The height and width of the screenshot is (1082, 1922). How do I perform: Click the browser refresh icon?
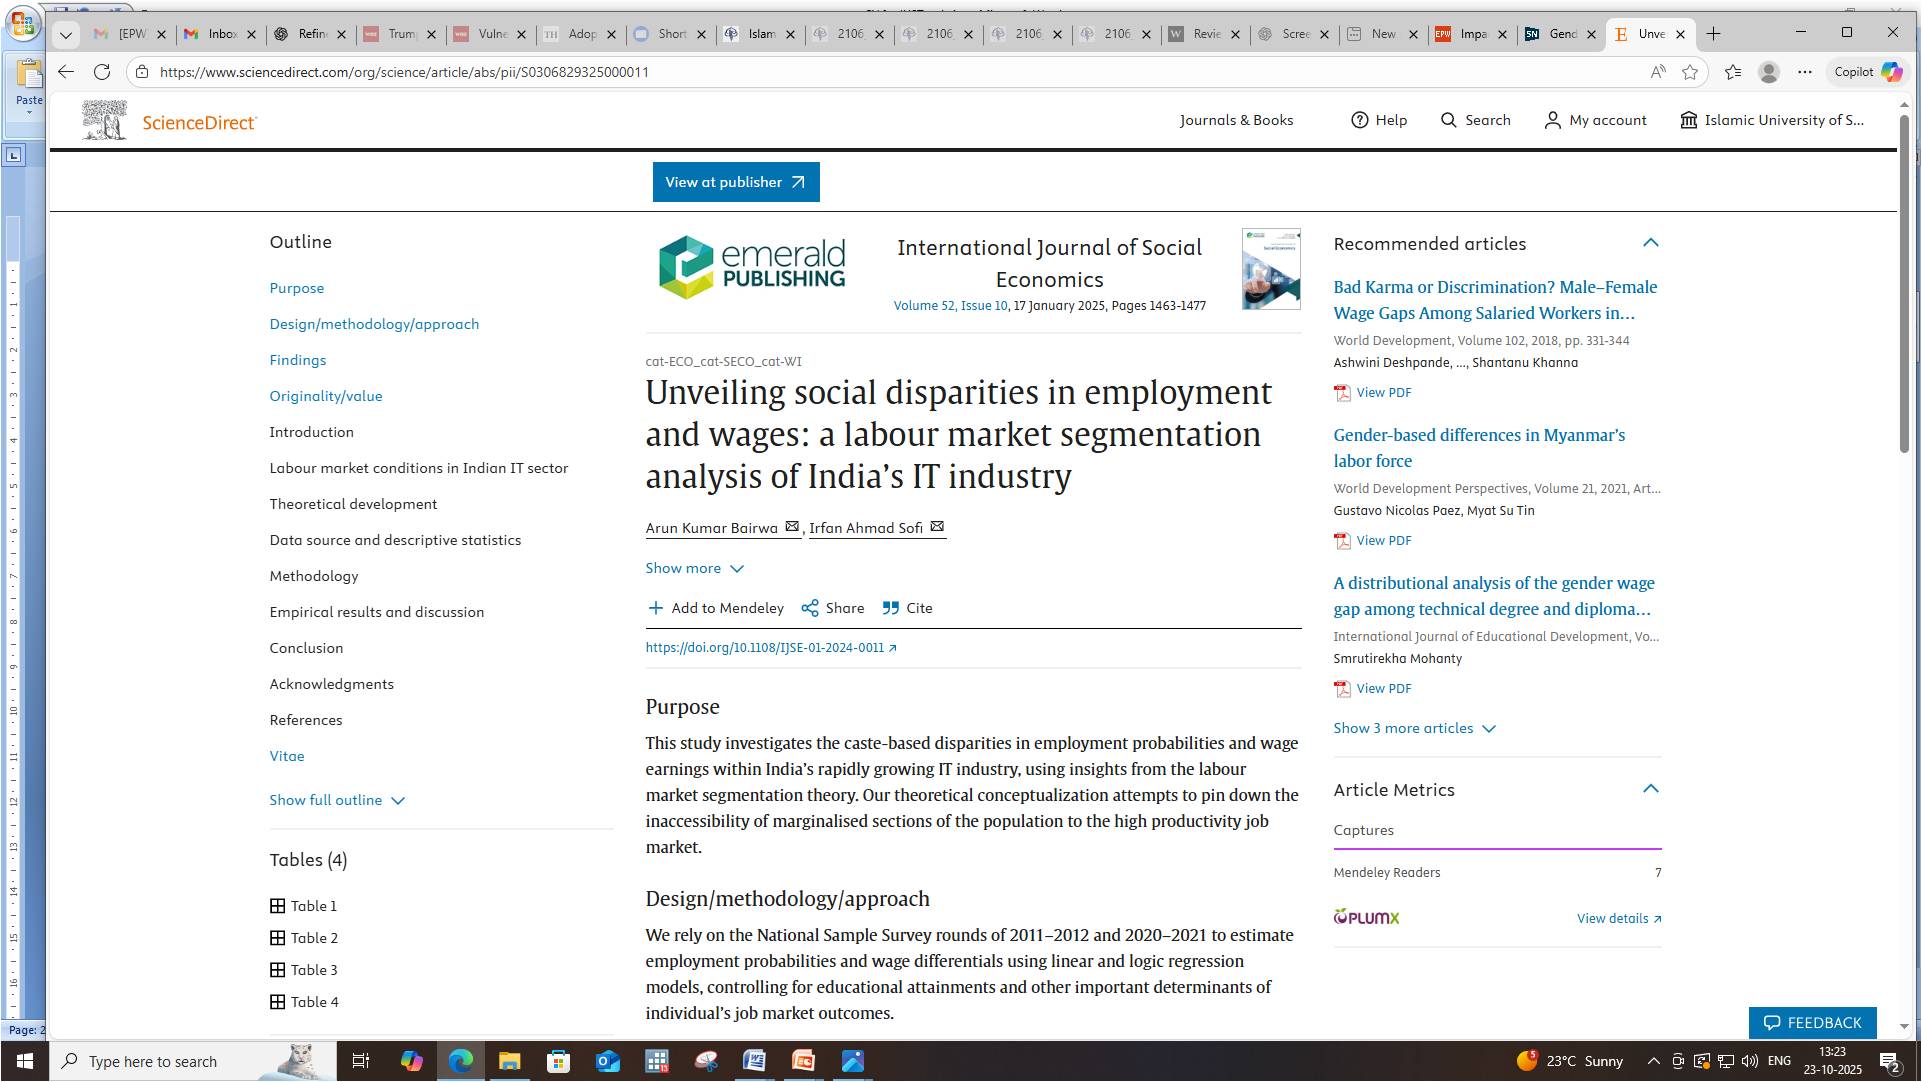102,72
